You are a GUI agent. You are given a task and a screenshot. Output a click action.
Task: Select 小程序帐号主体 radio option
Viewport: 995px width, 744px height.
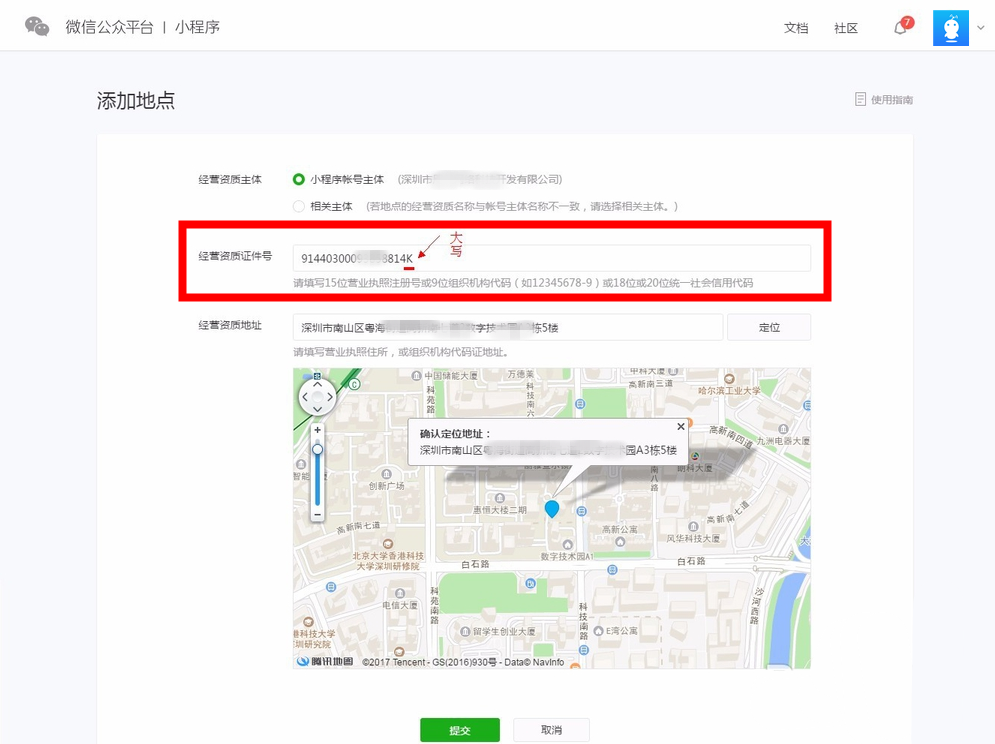(299, 180)
